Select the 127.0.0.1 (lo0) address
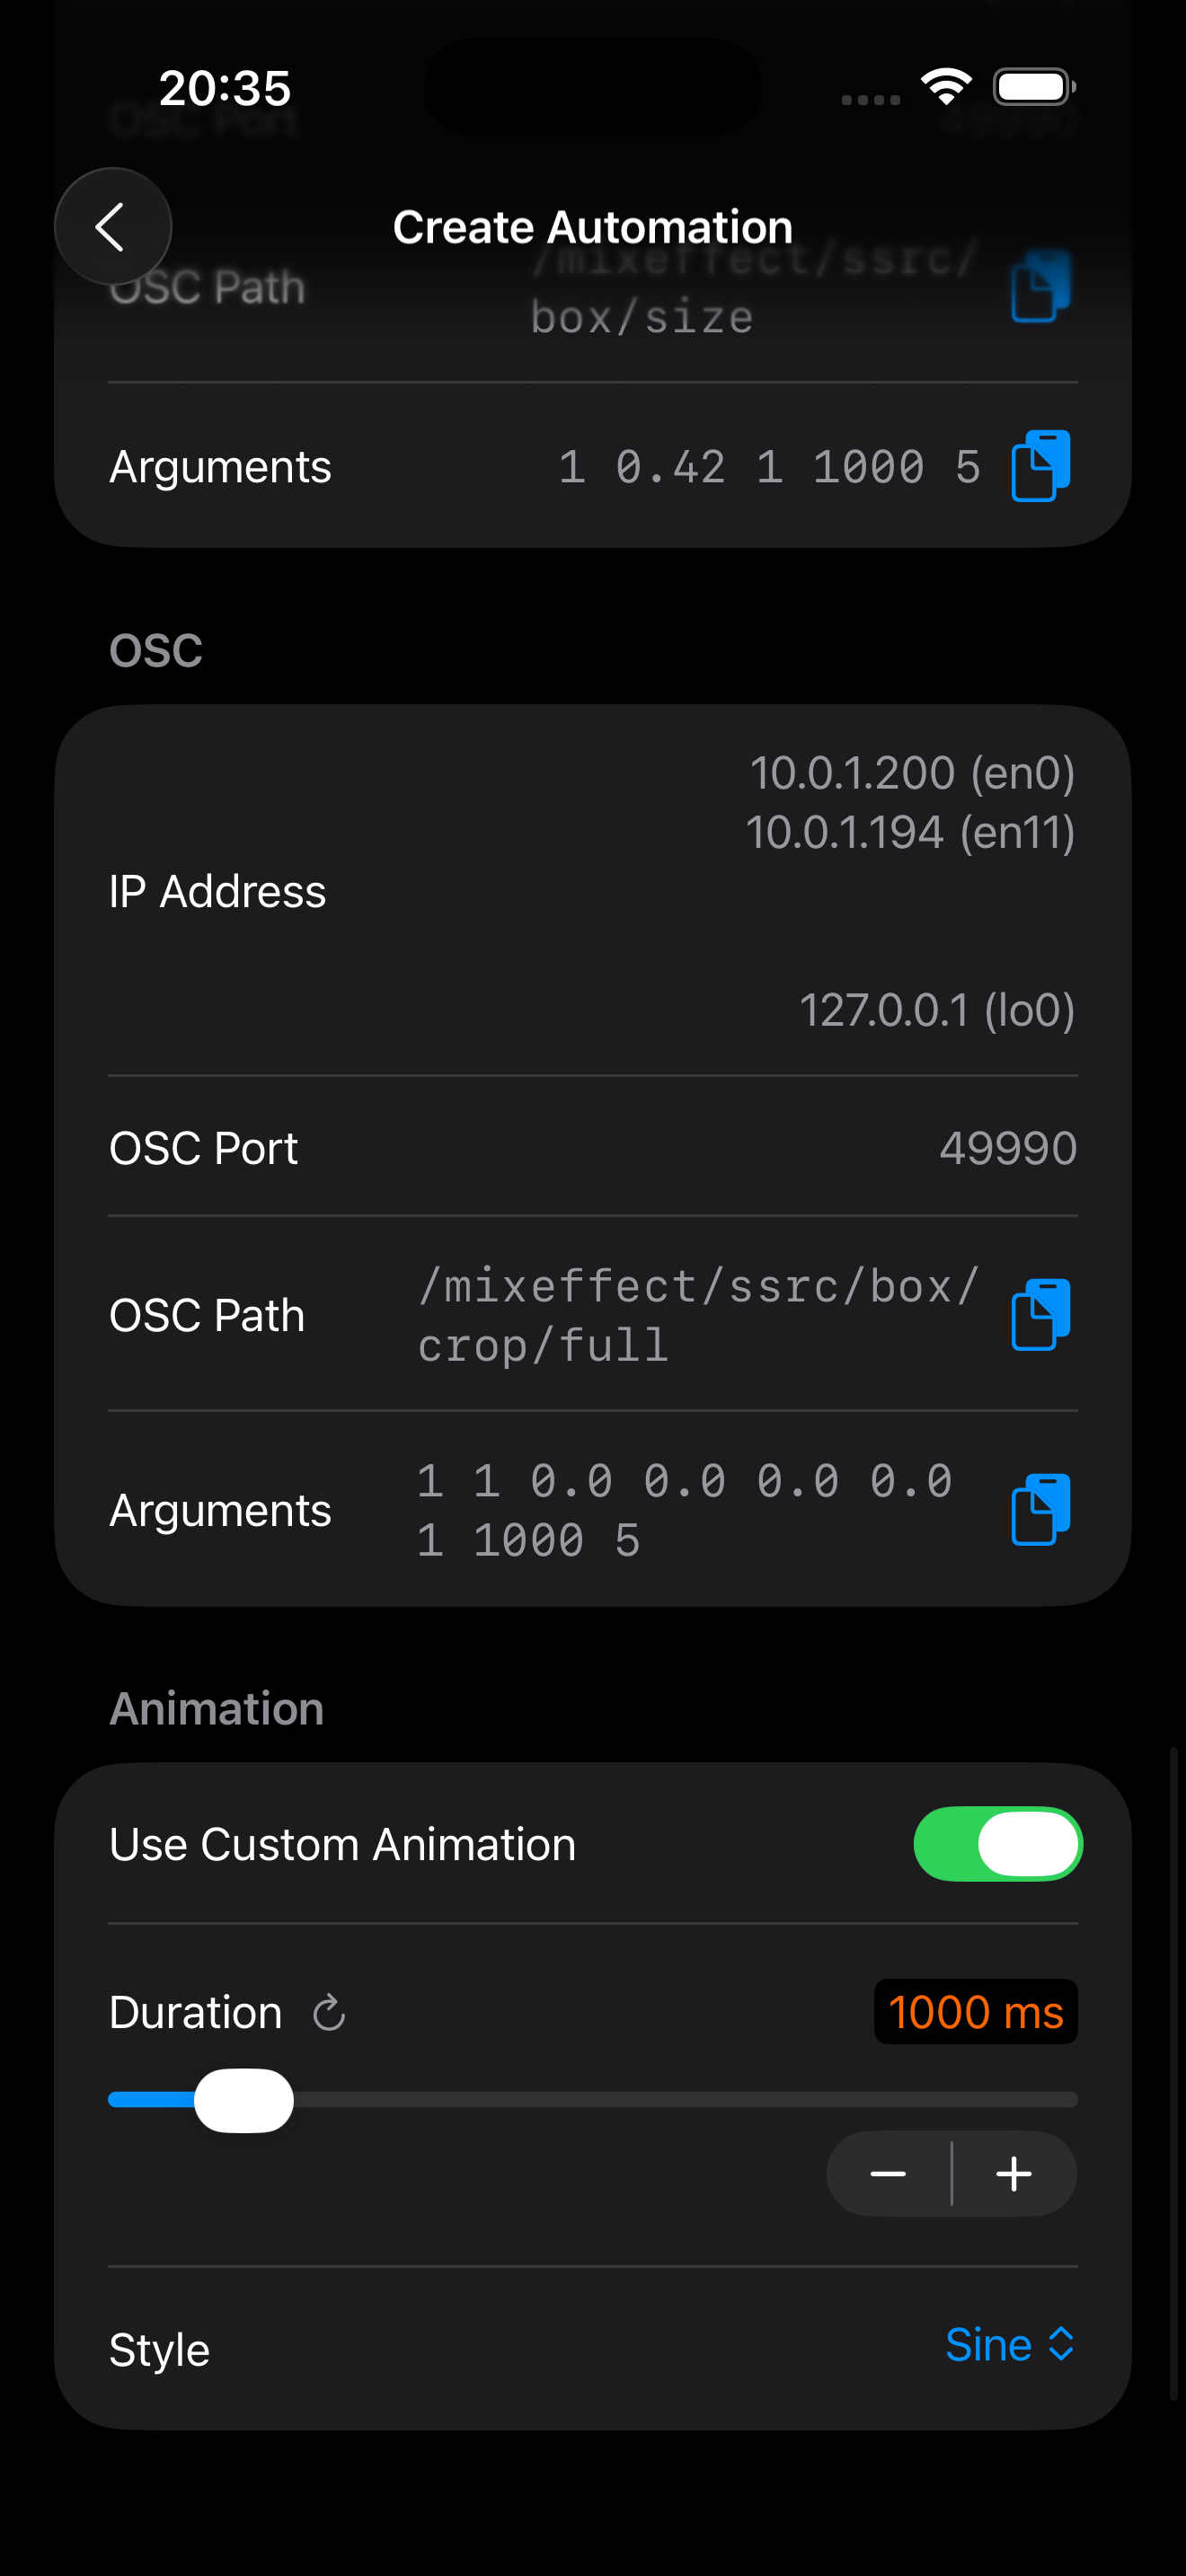Image resolution: width=1186 pixels, height=2576 pixels. 937,1010
